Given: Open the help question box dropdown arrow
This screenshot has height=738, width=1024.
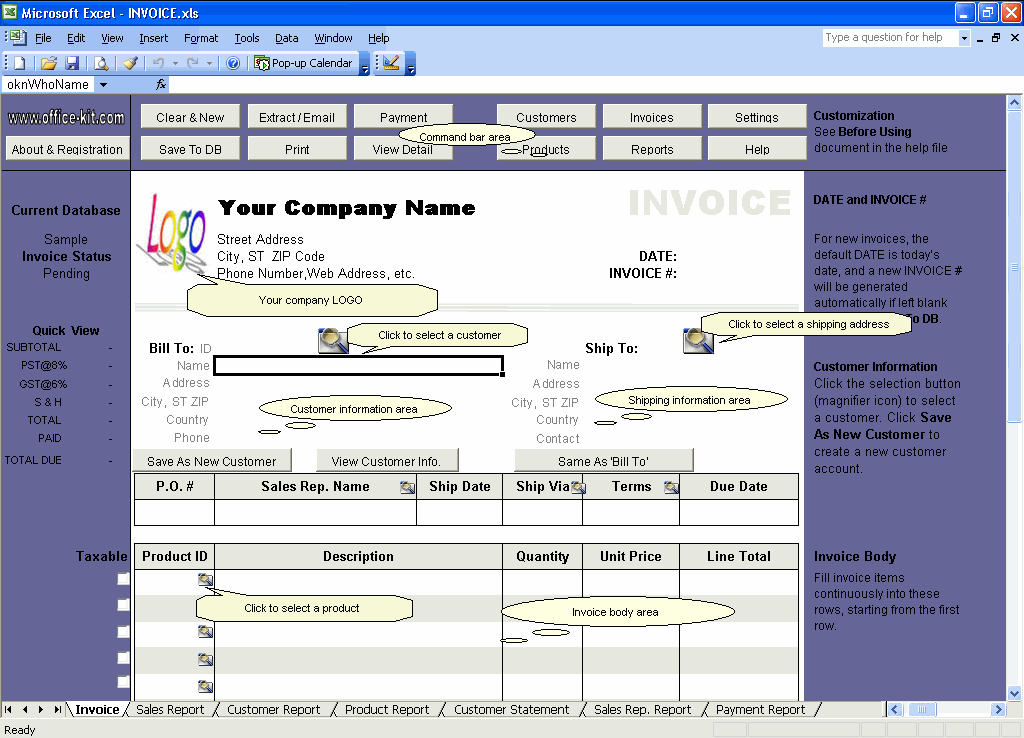Looking at the screenshot, I should (967, 37).
